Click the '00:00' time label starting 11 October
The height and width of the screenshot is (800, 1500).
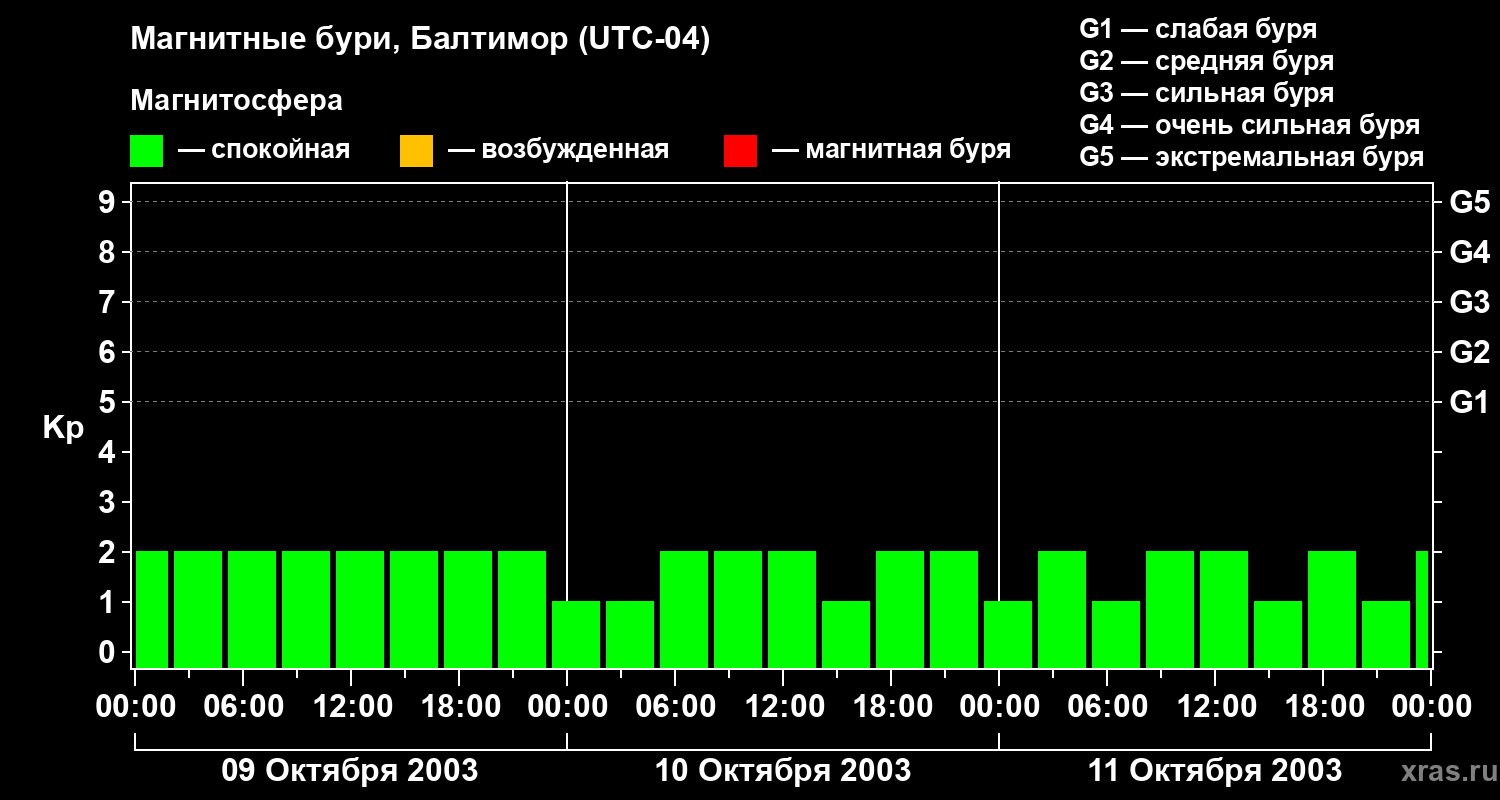(x=999, y=707)
